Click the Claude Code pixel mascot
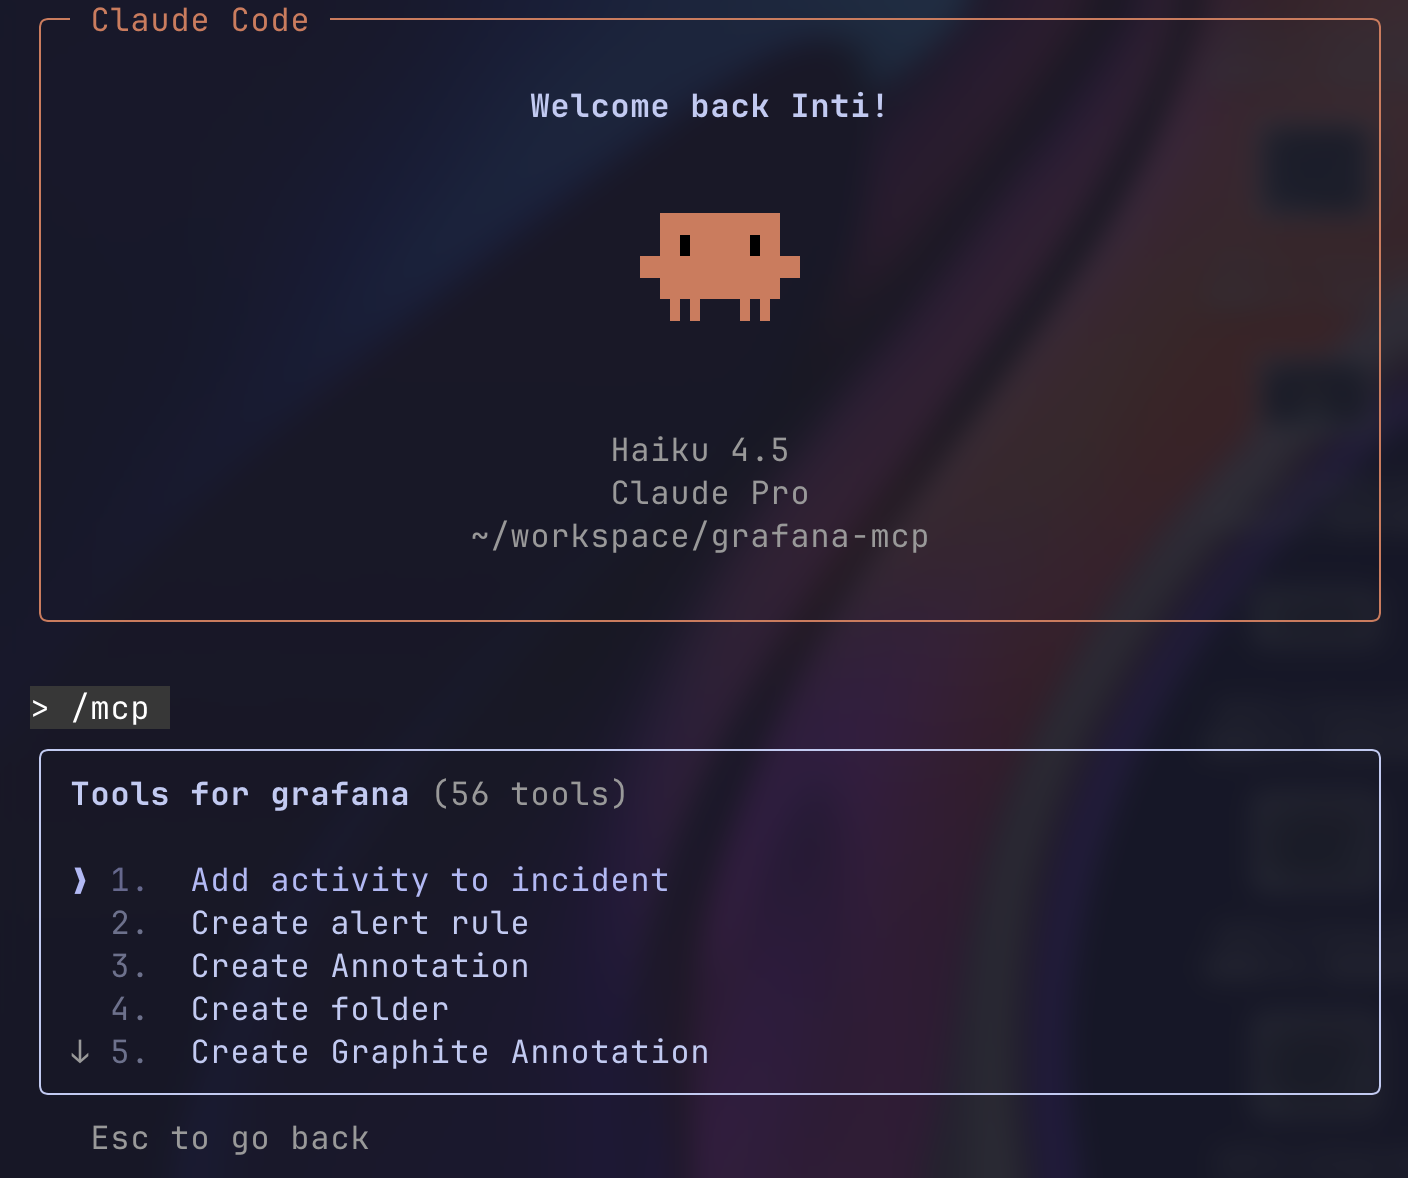 click(x=720, y=267)
